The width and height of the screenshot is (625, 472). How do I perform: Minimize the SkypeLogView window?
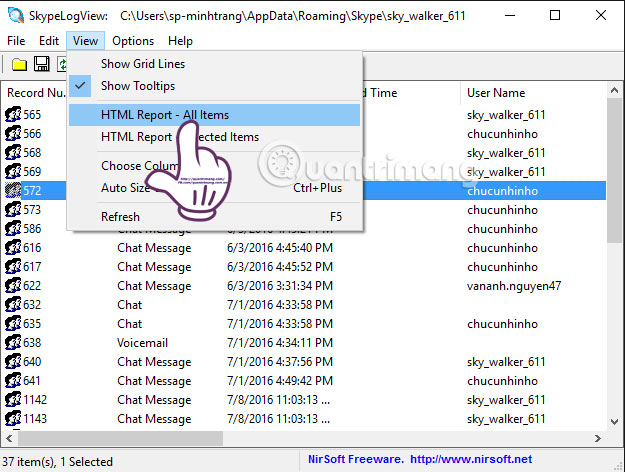[509, 16]
